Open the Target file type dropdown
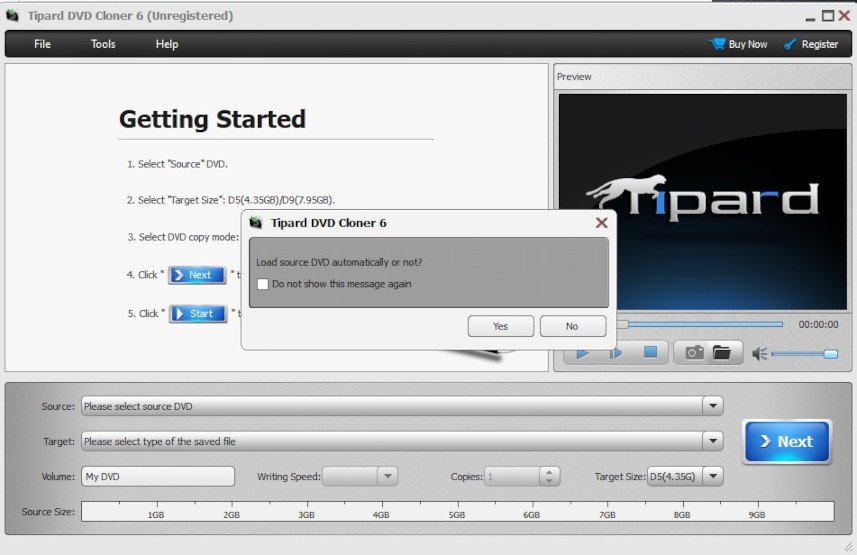This screenshot has height=555, width=857. [712, 441]
